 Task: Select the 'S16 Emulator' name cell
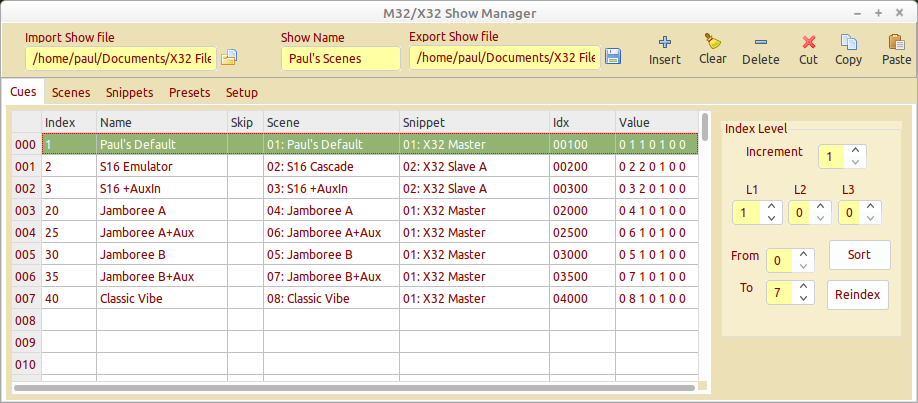162,167
